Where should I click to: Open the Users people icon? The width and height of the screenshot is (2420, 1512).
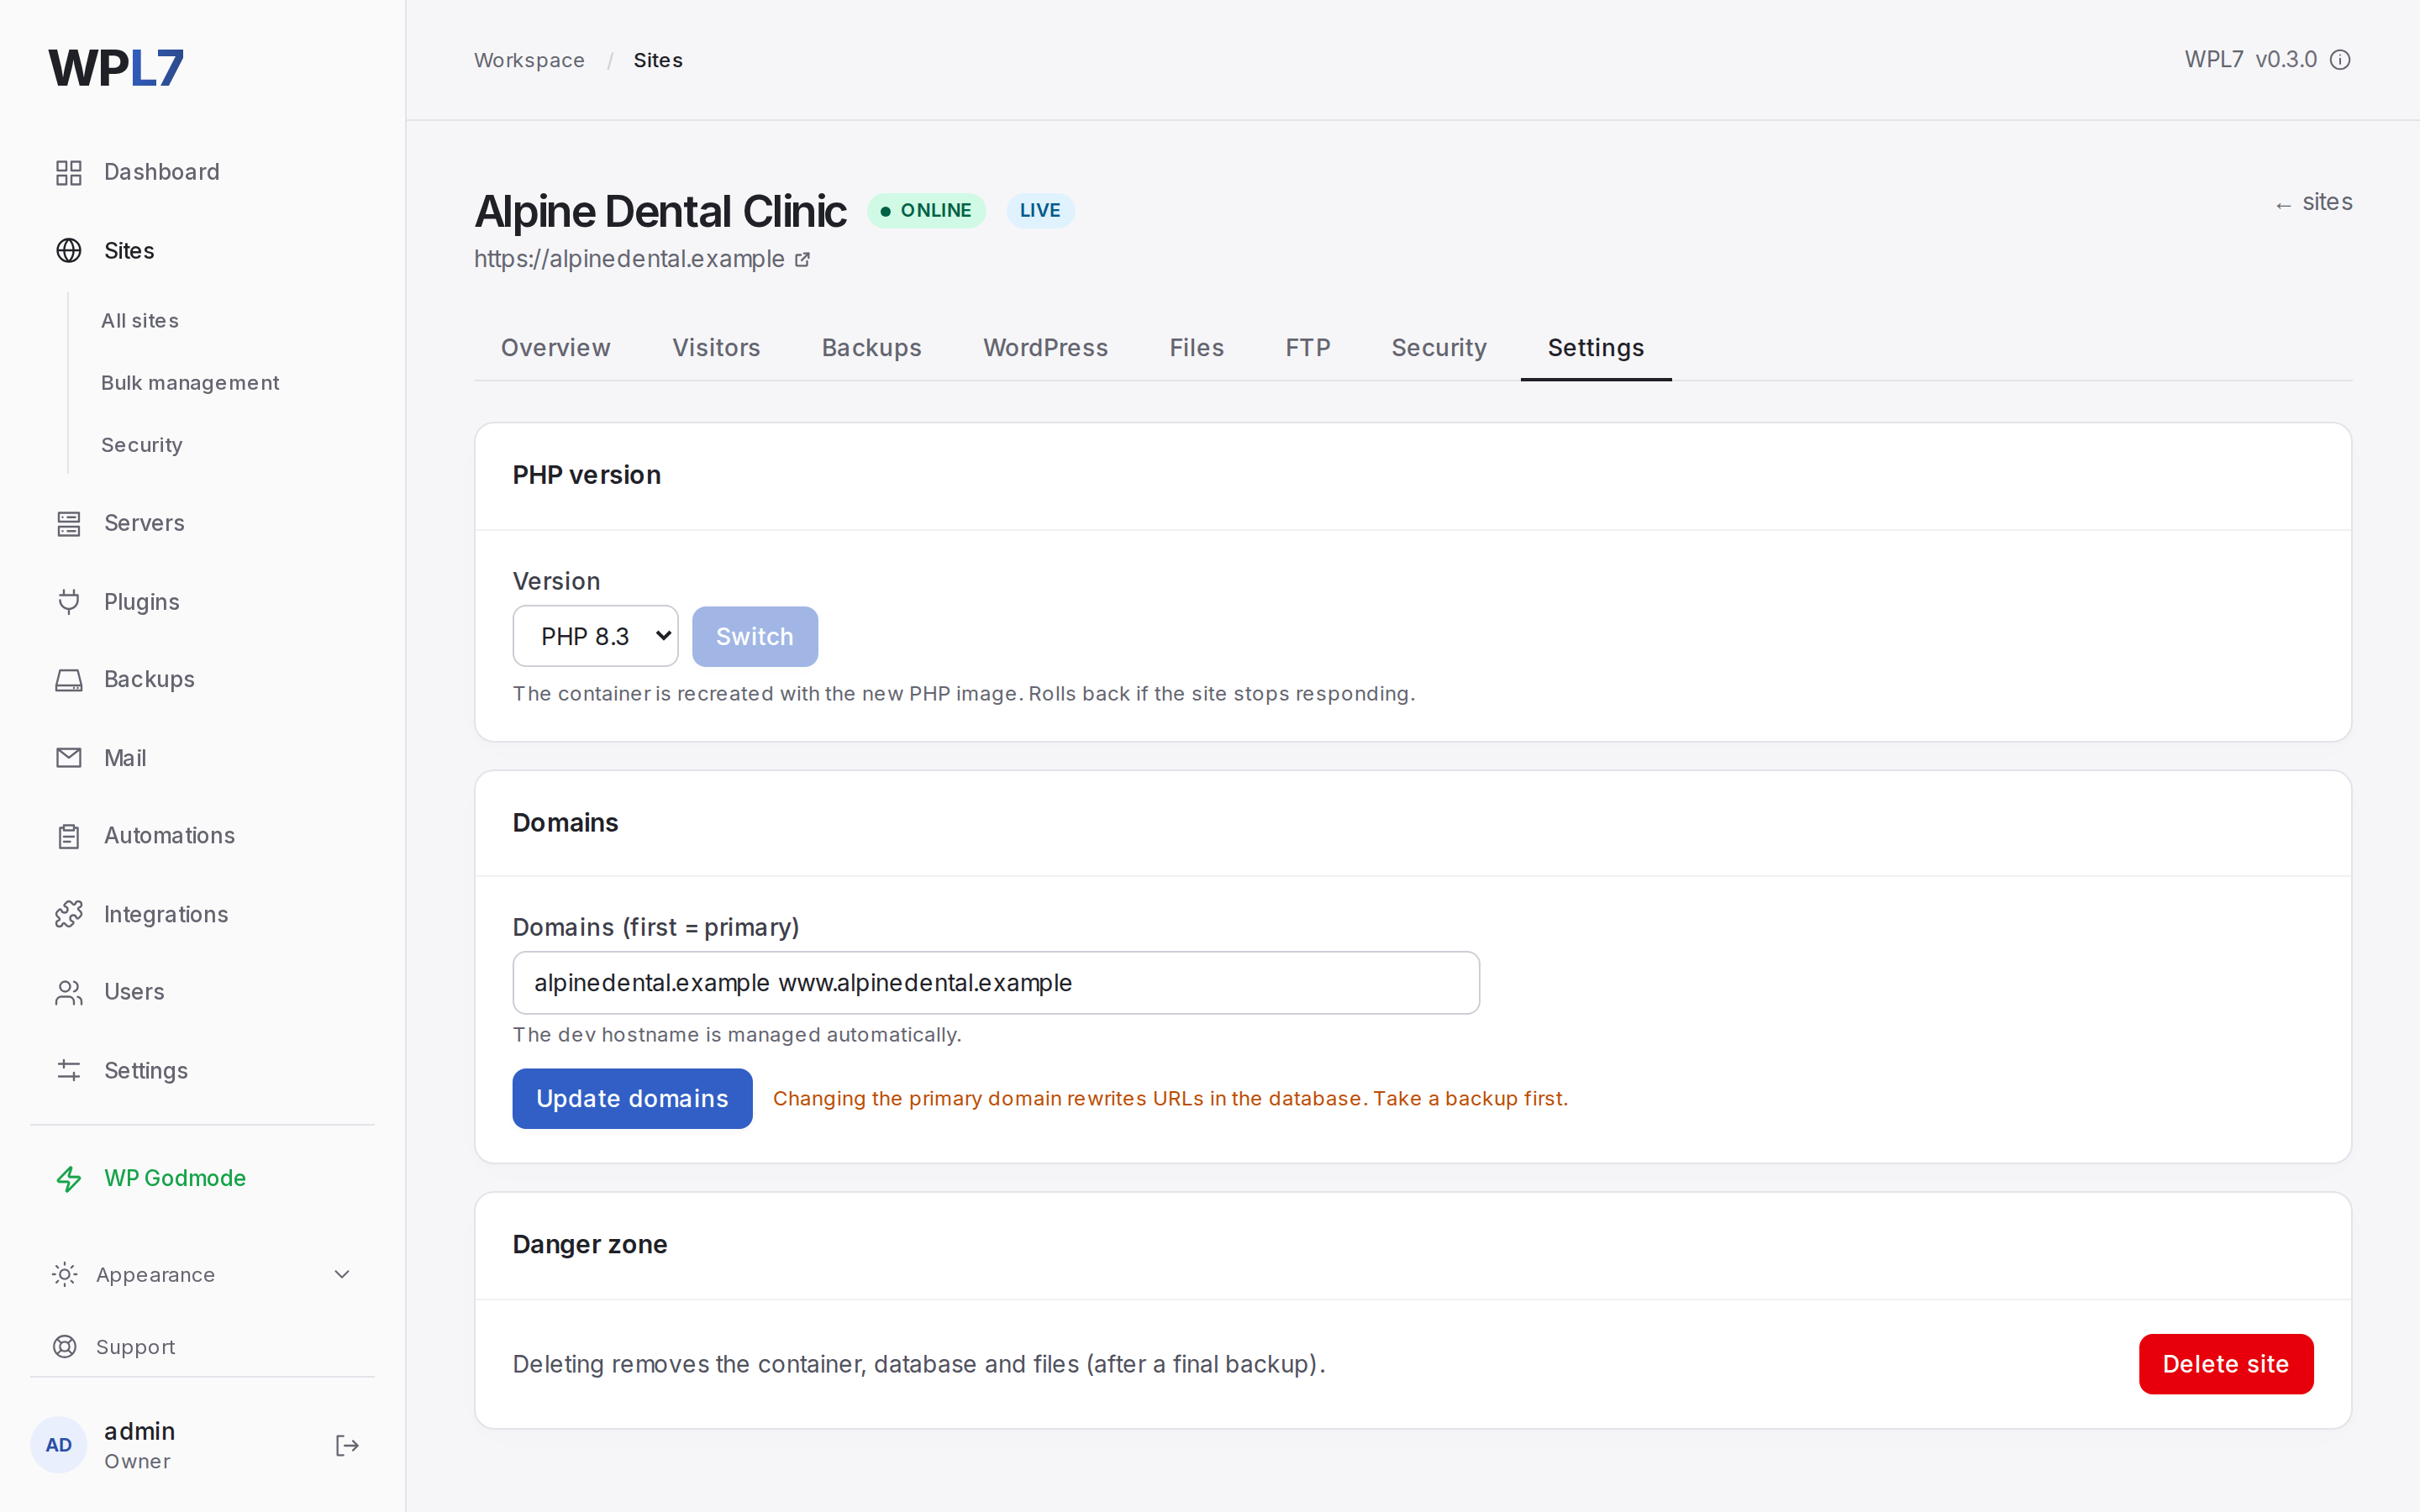68,992
